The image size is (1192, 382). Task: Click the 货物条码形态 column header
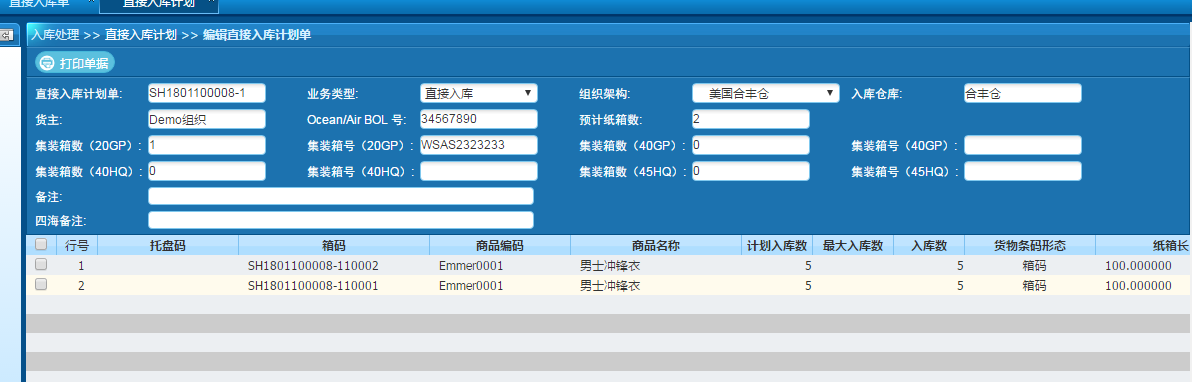pos(1030,245)
